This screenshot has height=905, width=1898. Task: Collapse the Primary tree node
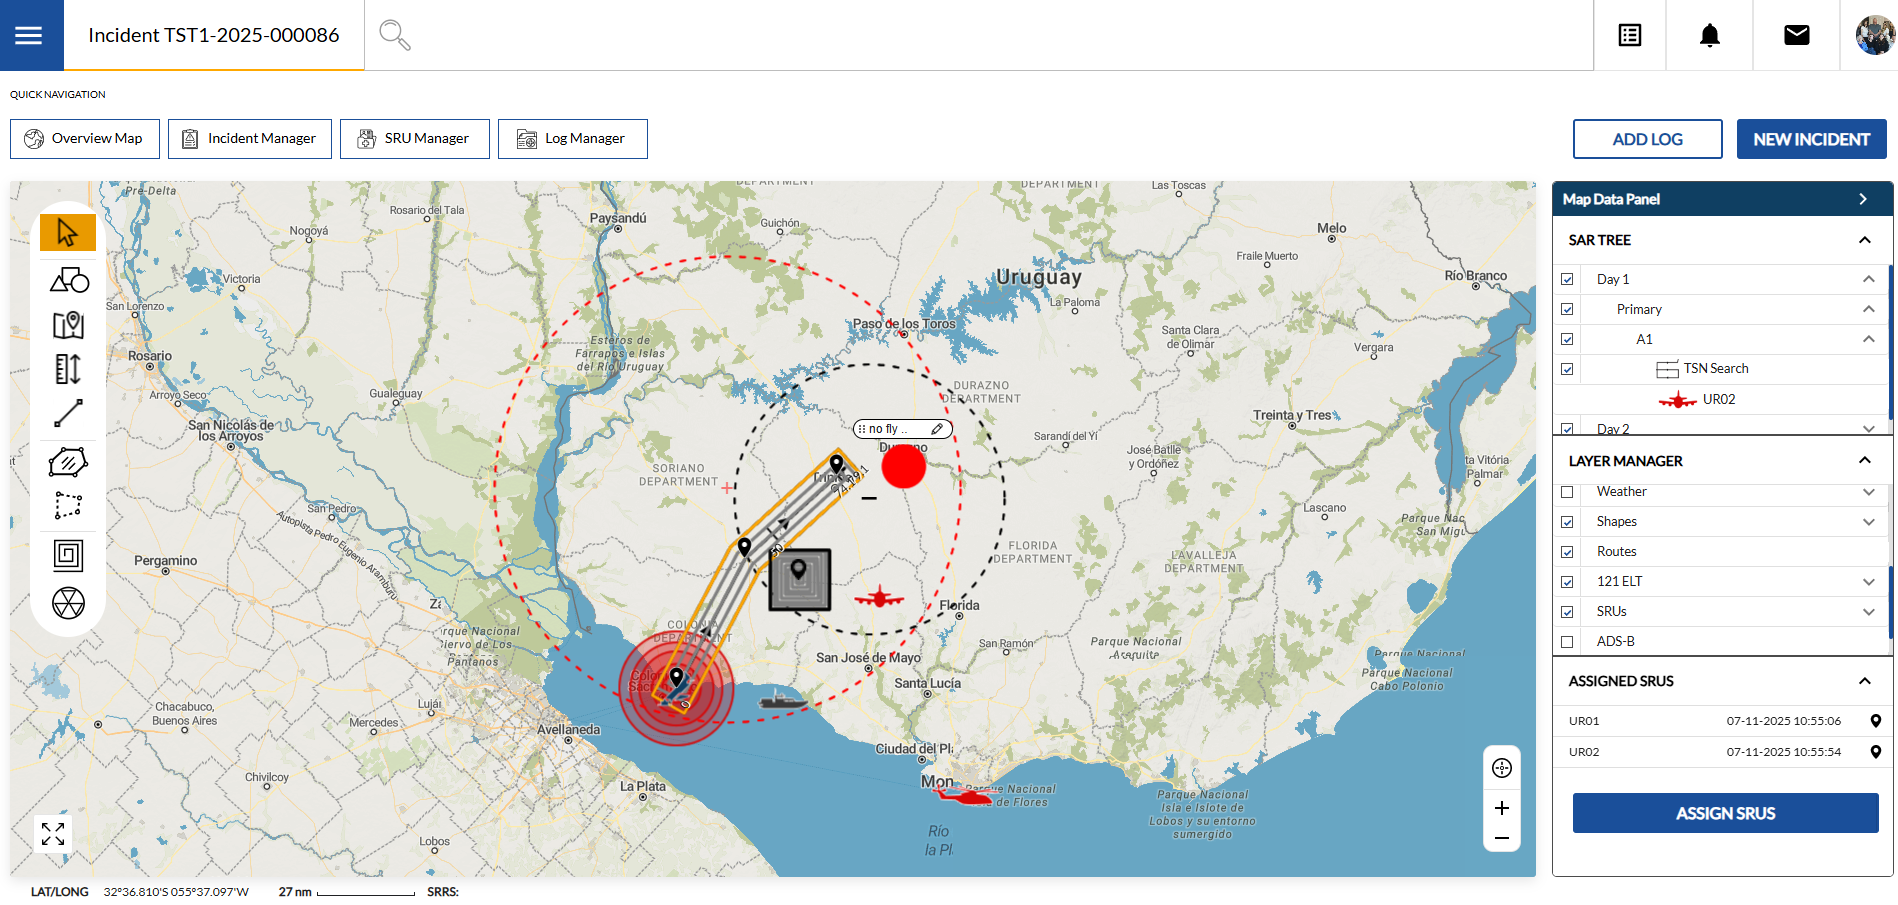[1868, 309]
